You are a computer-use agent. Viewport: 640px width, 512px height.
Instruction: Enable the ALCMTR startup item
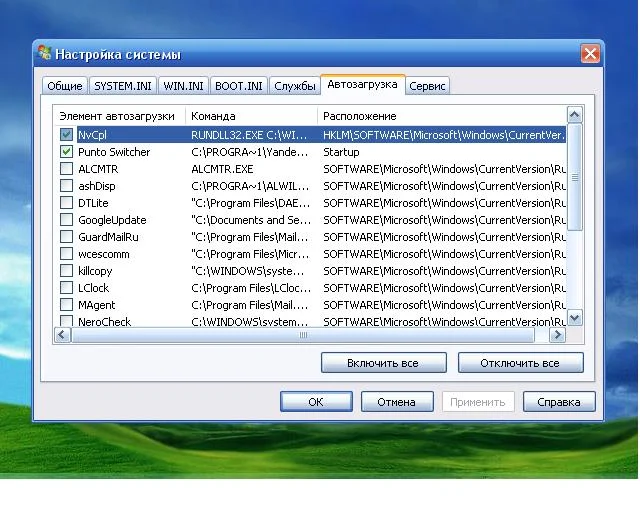[66, 169]
